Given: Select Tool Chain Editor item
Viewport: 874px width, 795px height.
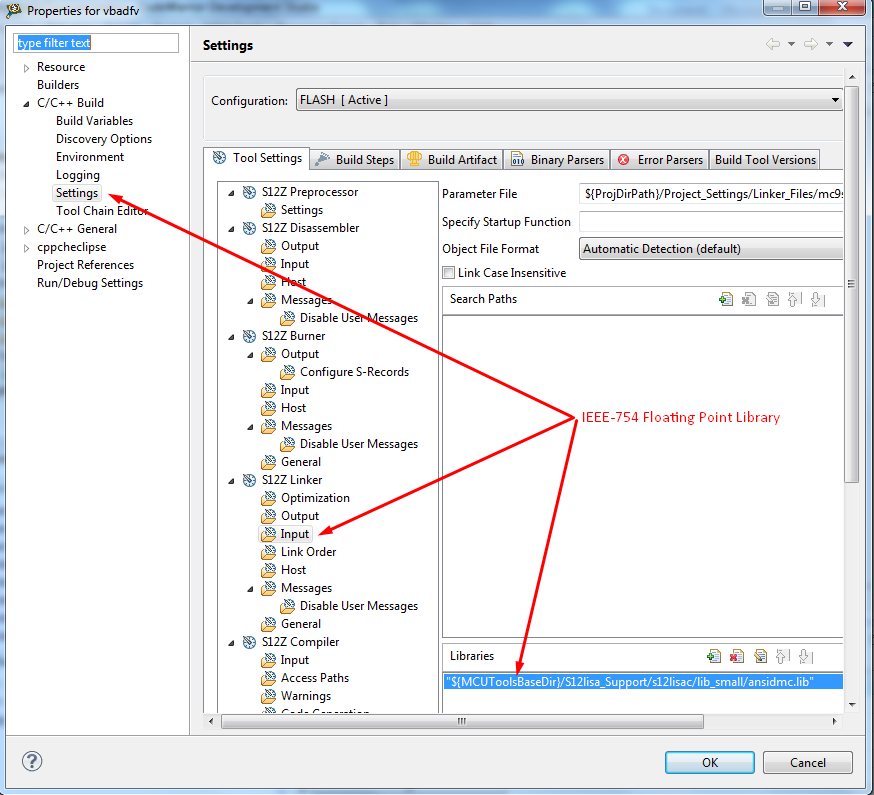Looking at the screenshot, I should click(x=102, y=211).
